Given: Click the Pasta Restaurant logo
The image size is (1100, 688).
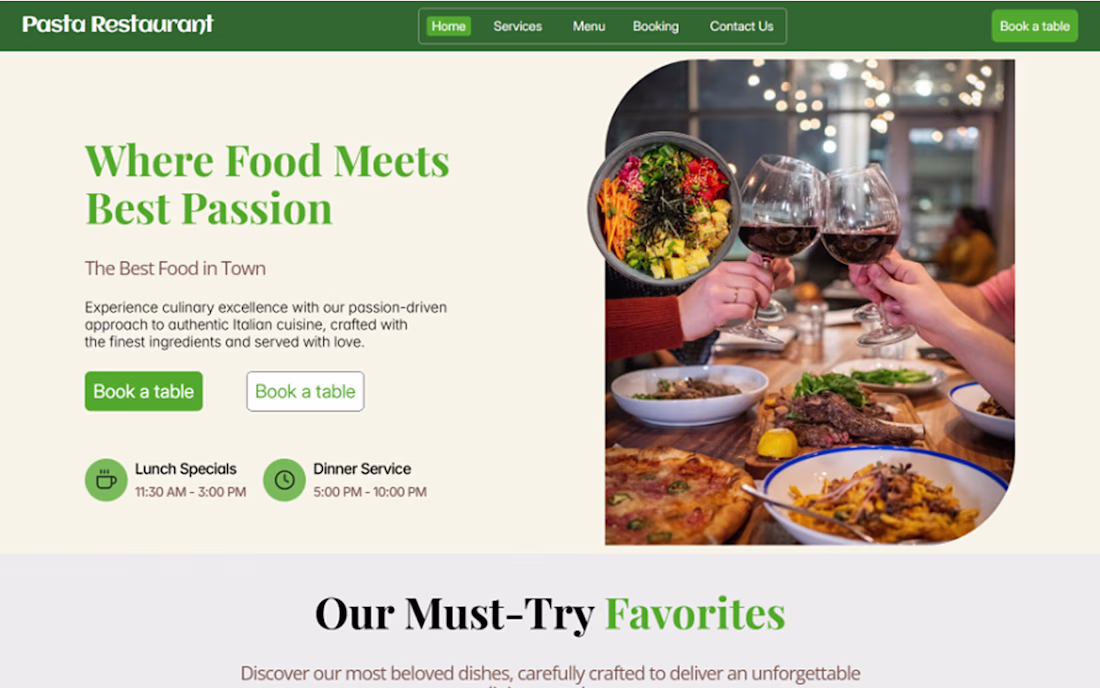Looking at the screenshot, I should [118, 25].
